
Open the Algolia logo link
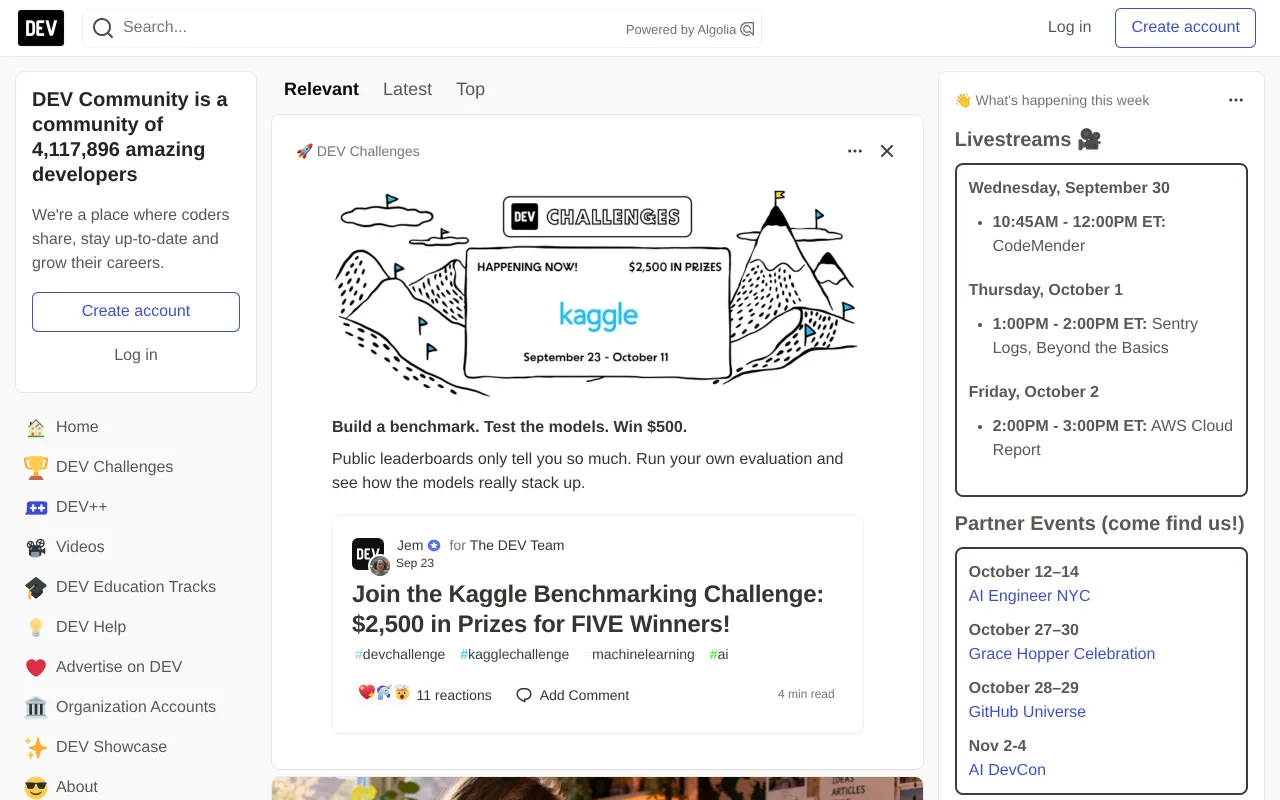point(747,29)
